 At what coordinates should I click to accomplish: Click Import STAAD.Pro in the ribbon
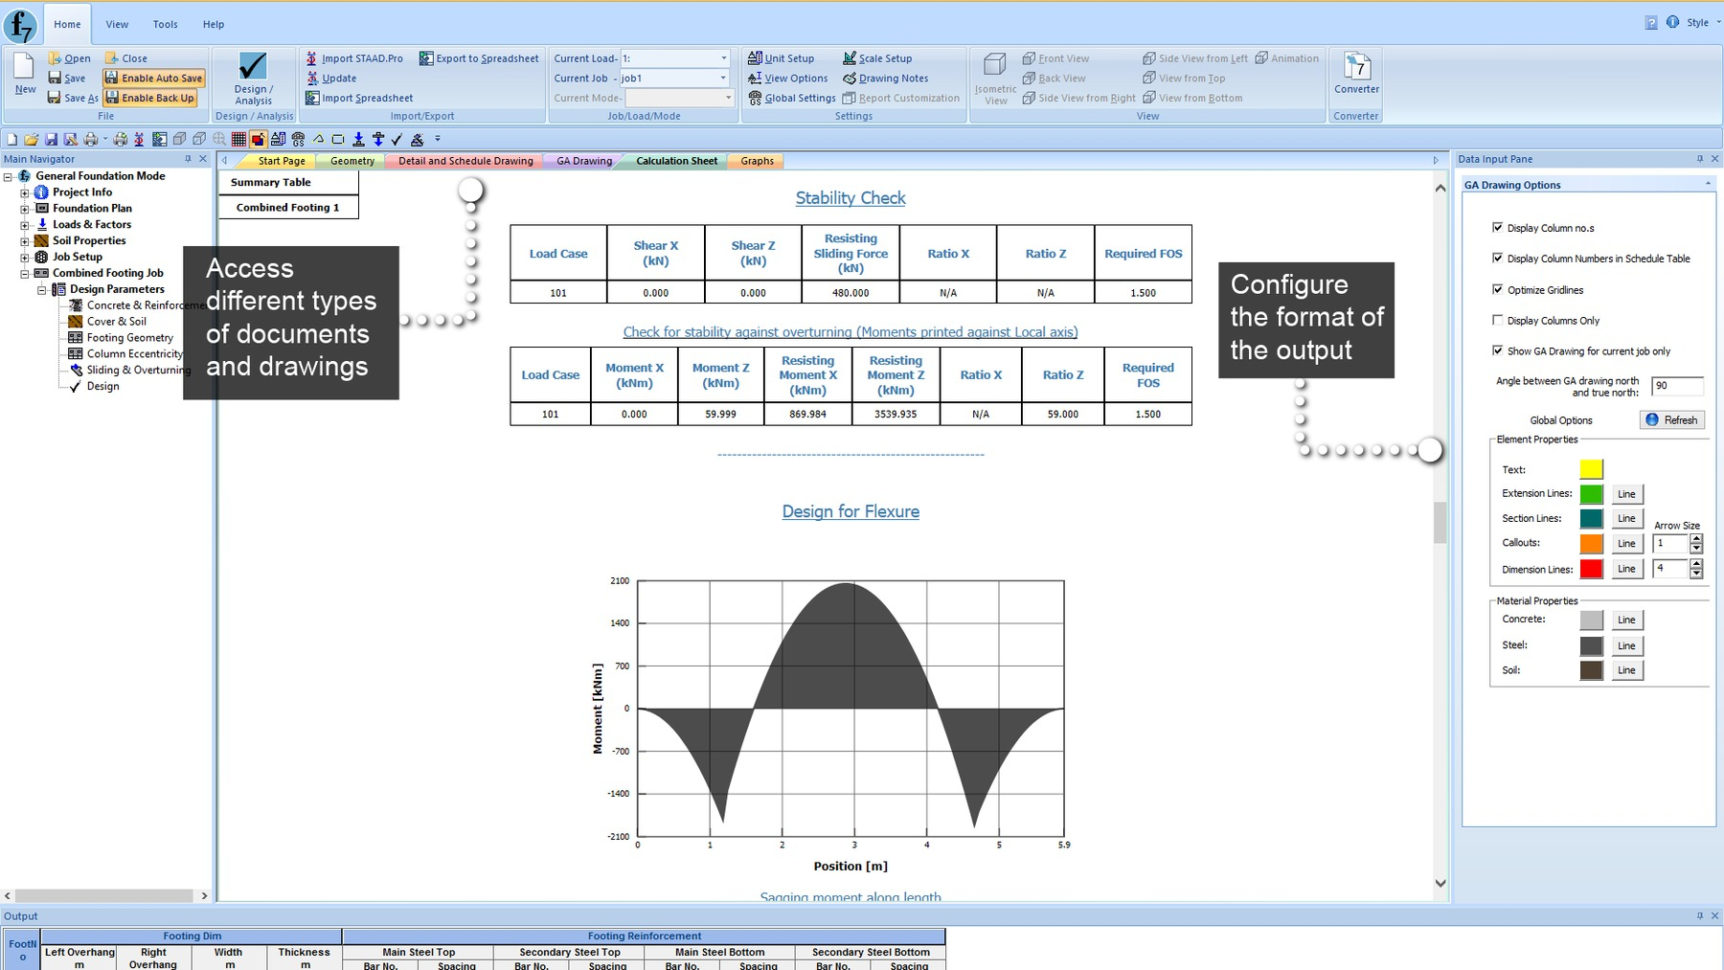(x=357, y=57)
